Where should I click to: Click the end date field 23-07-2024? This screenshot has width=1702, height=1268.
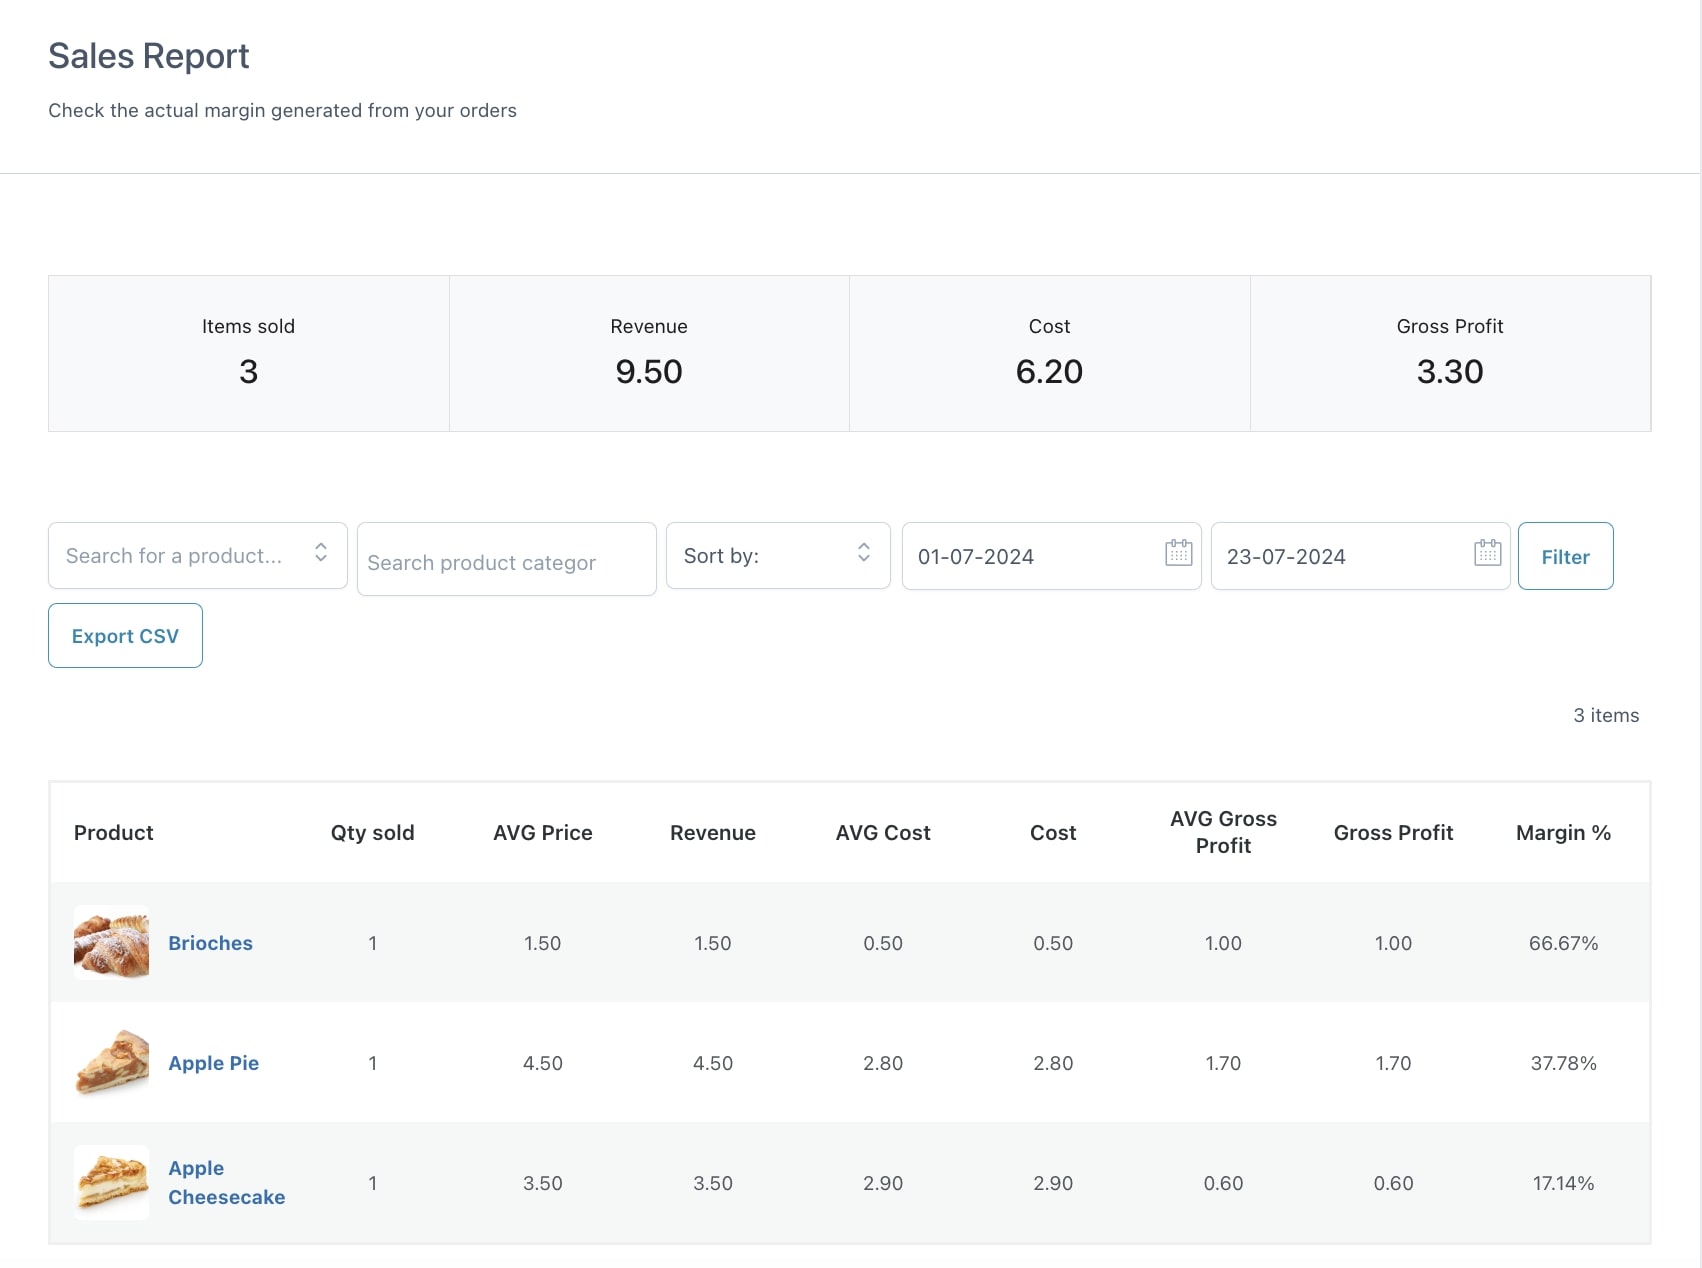pos(1340,557)
